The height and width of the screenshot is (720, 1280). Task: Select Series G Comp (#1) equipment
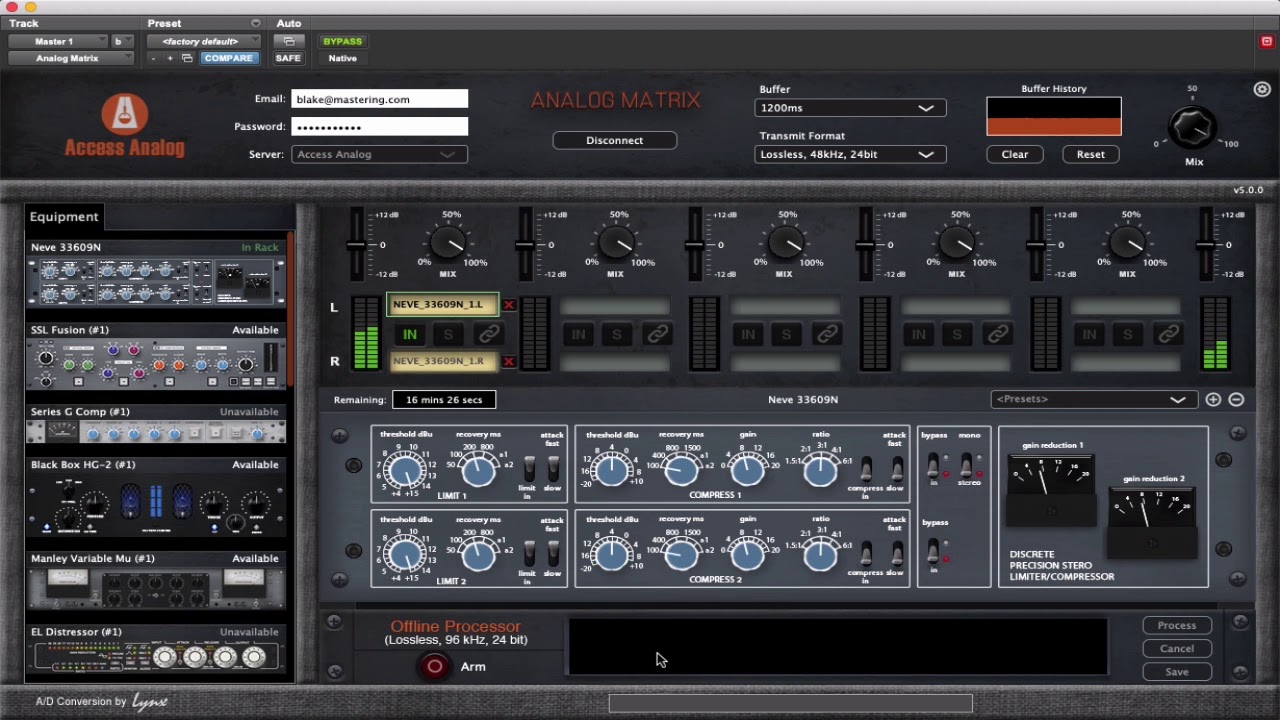[x=156, y=424]
